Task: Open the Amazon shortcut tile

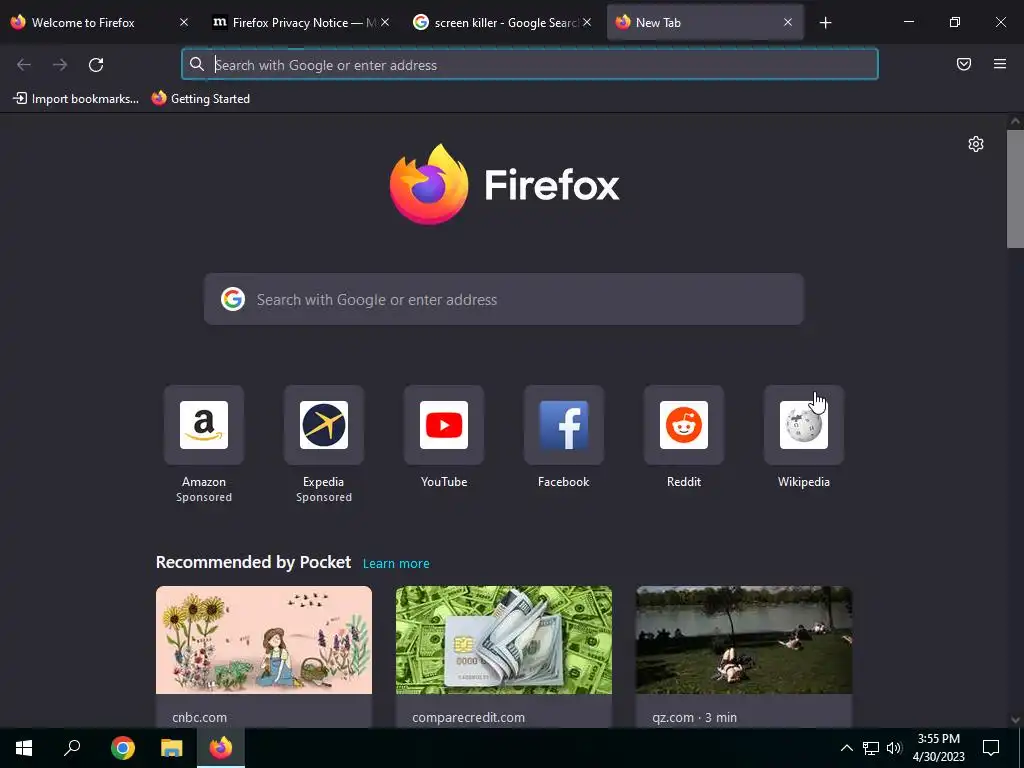Action: click(204, 425)
